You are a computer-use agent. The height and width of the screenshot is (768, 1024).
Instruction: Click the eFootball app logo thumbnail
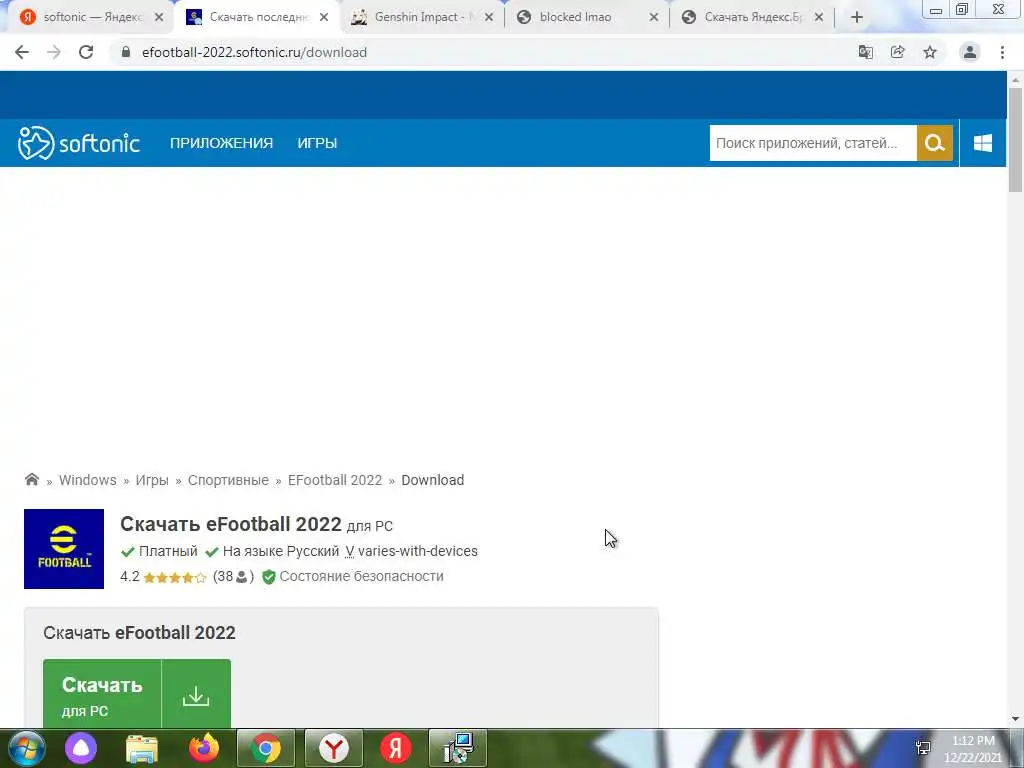pyautogui.click(x=64, y=549)
